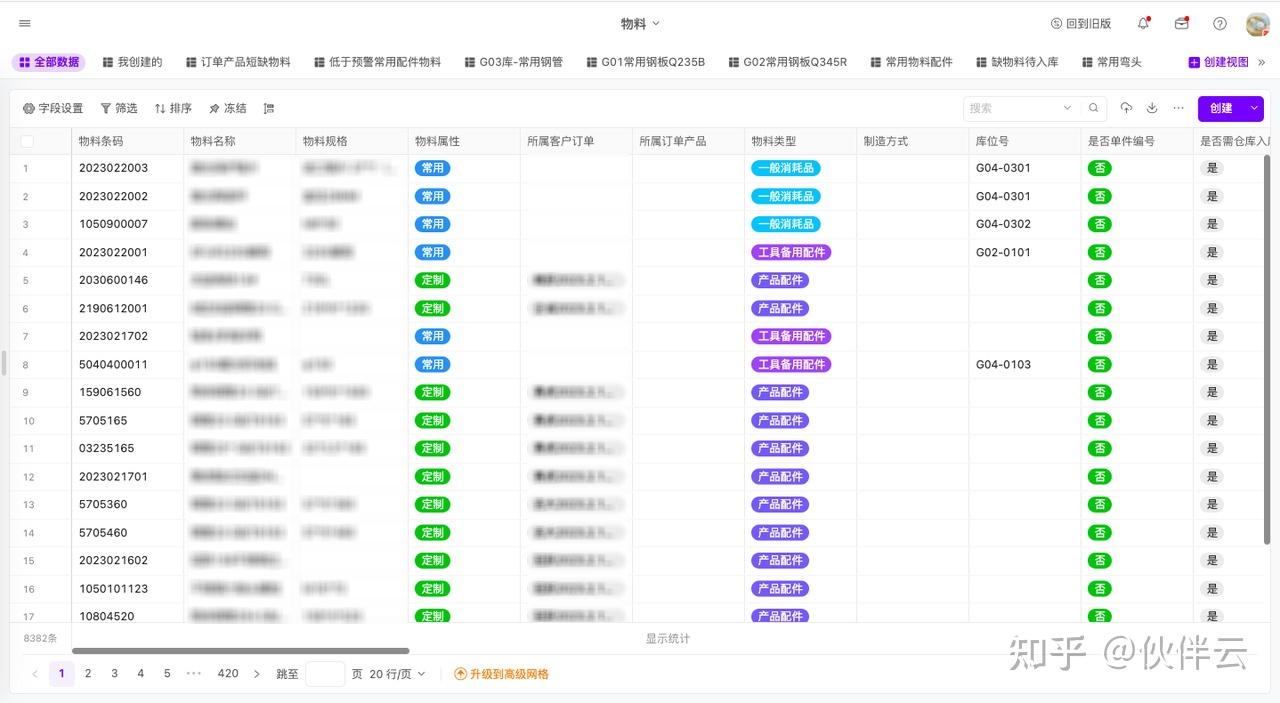Viewport: 1280px width, 703px height.
Task: Click the cloud import icon near search
Action: tap(1126, 108)
